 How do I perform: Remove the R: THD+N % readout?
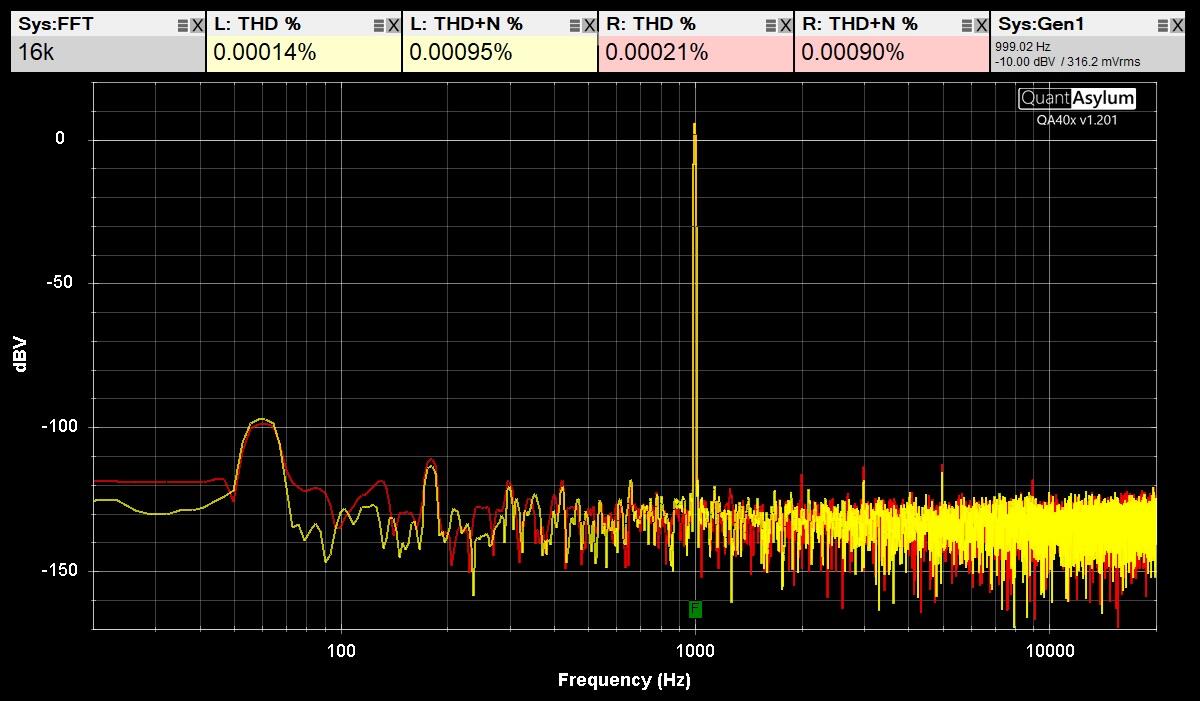[x=981, y=25]
